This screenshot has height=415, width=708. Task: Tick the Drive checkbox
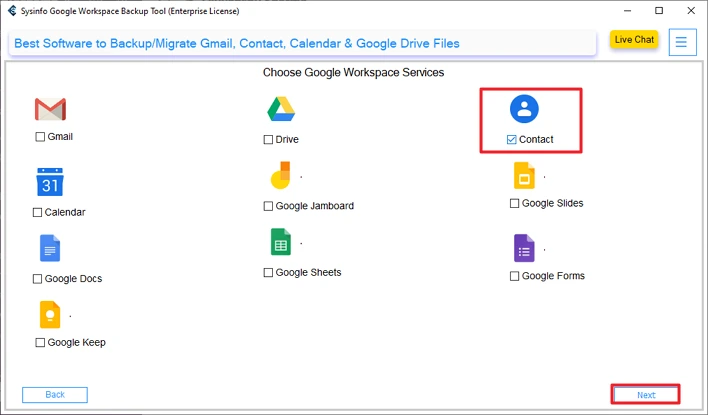tap(268, 140)
